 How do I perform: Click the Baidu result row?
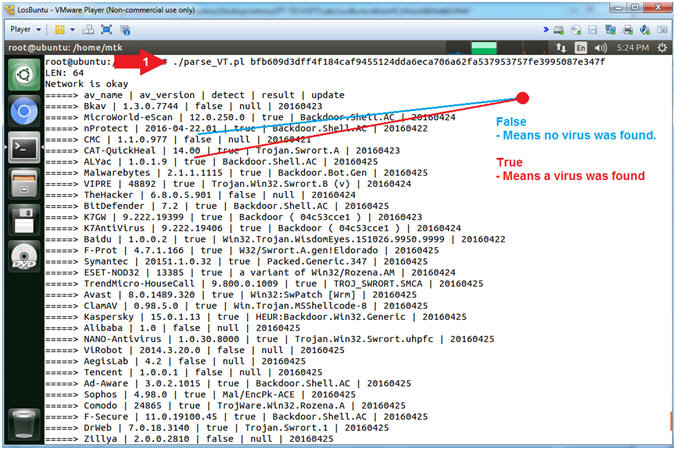coord(275,240)
